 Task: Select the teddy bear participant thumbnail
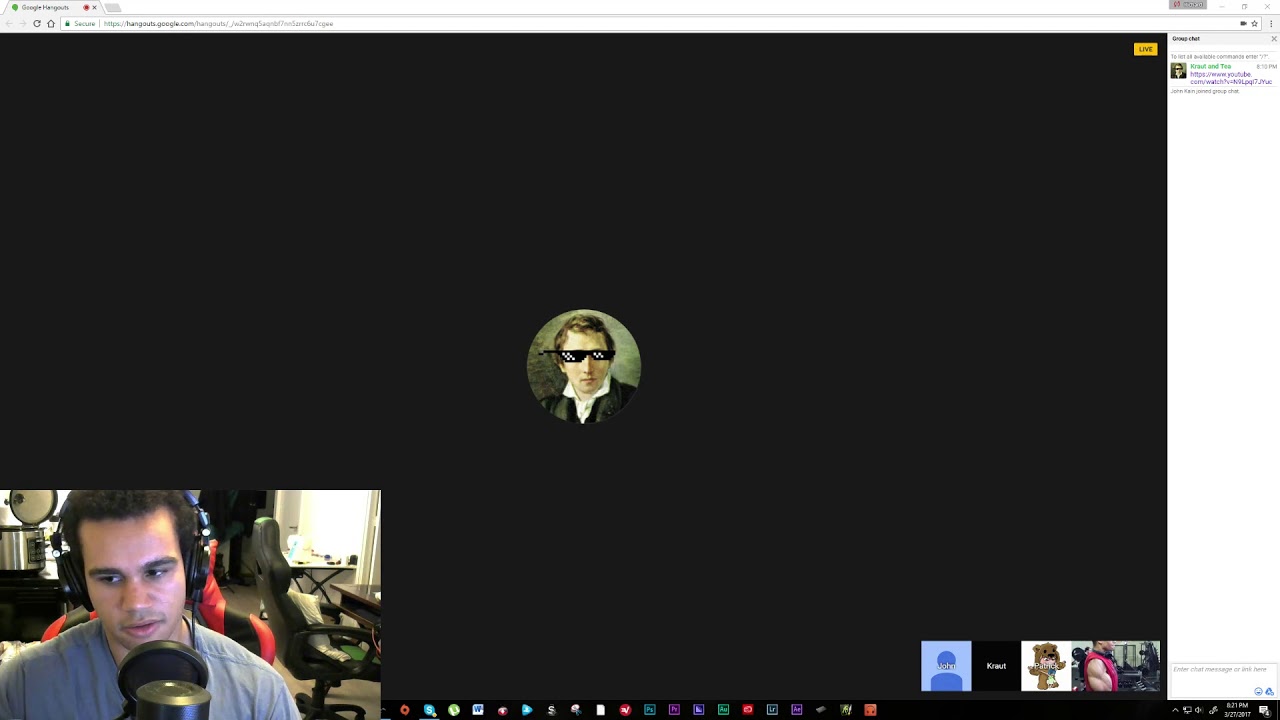tap(1046, 666)
